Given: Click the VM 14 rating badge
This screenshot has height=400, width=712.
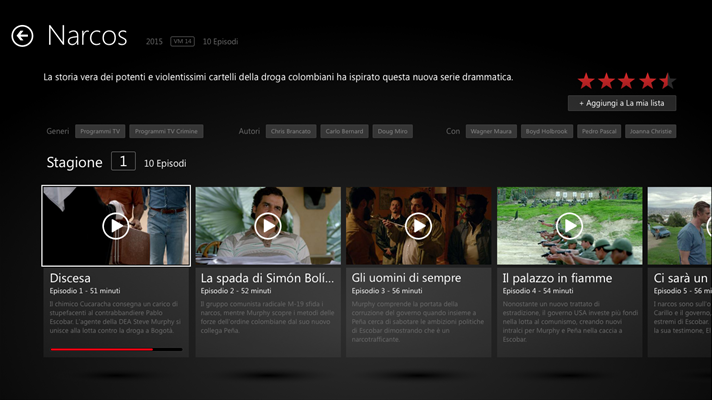Looking at the screenshot, I should coord(182,41).
